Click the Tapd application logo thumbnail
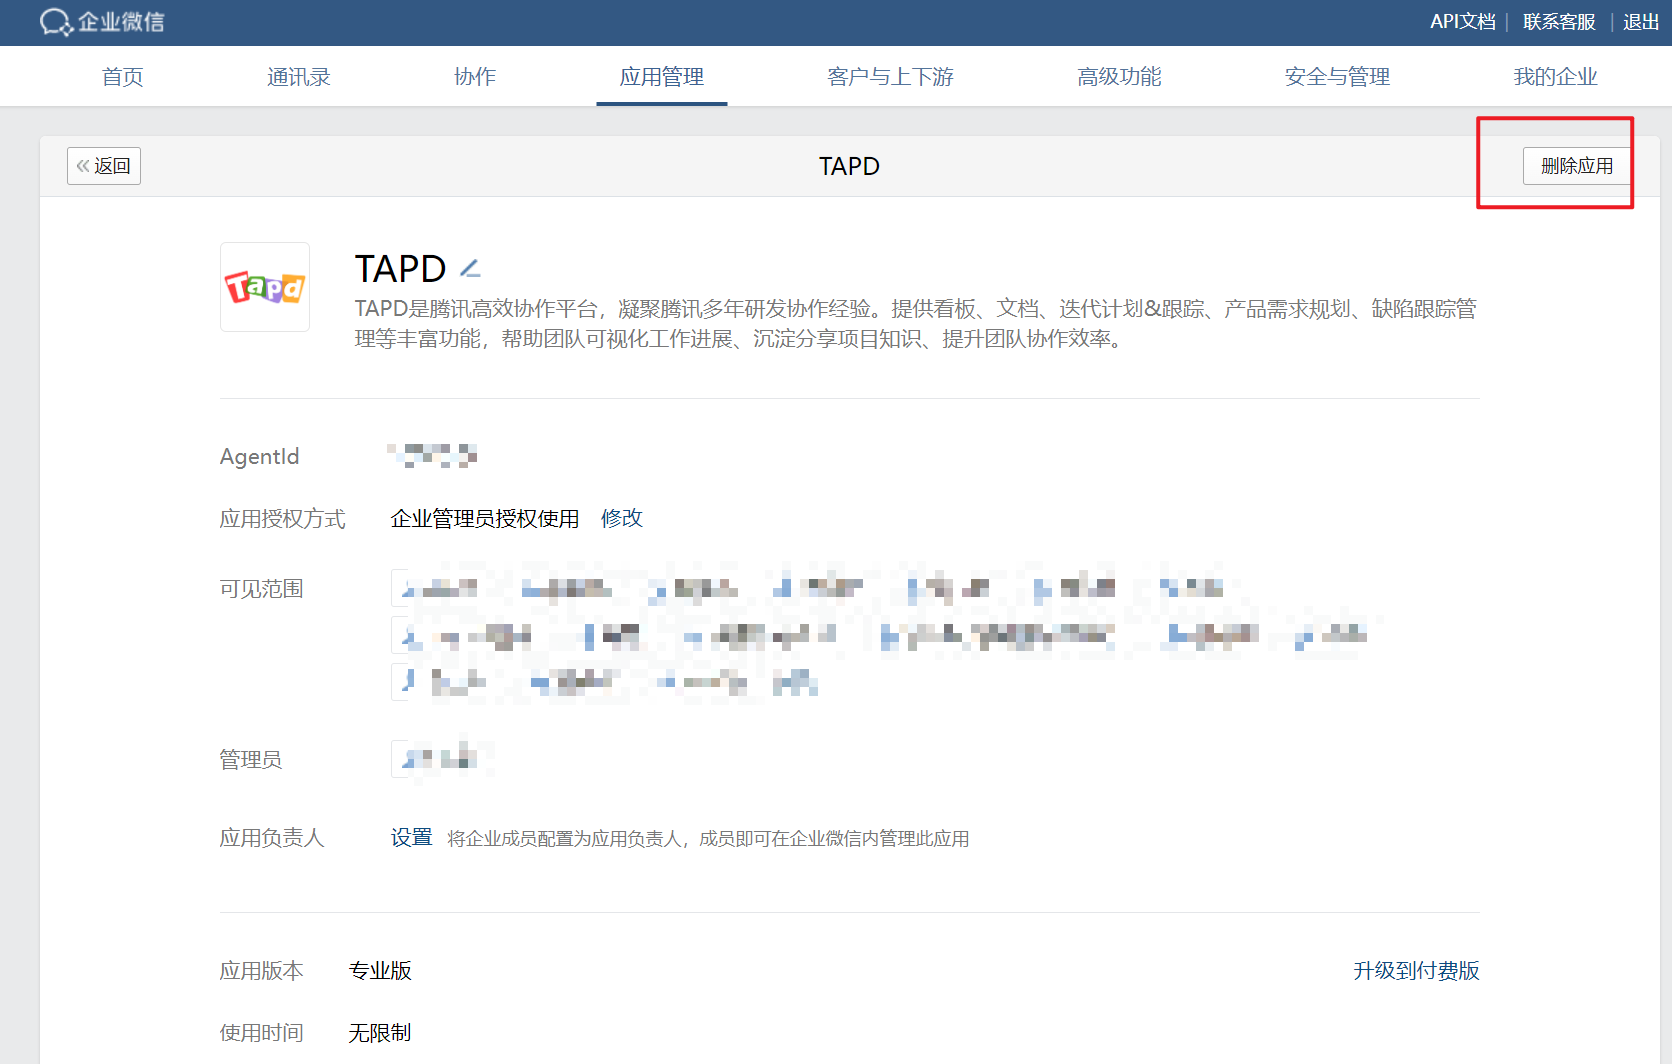This screenshot has height=1064, width=1672. 265,287
